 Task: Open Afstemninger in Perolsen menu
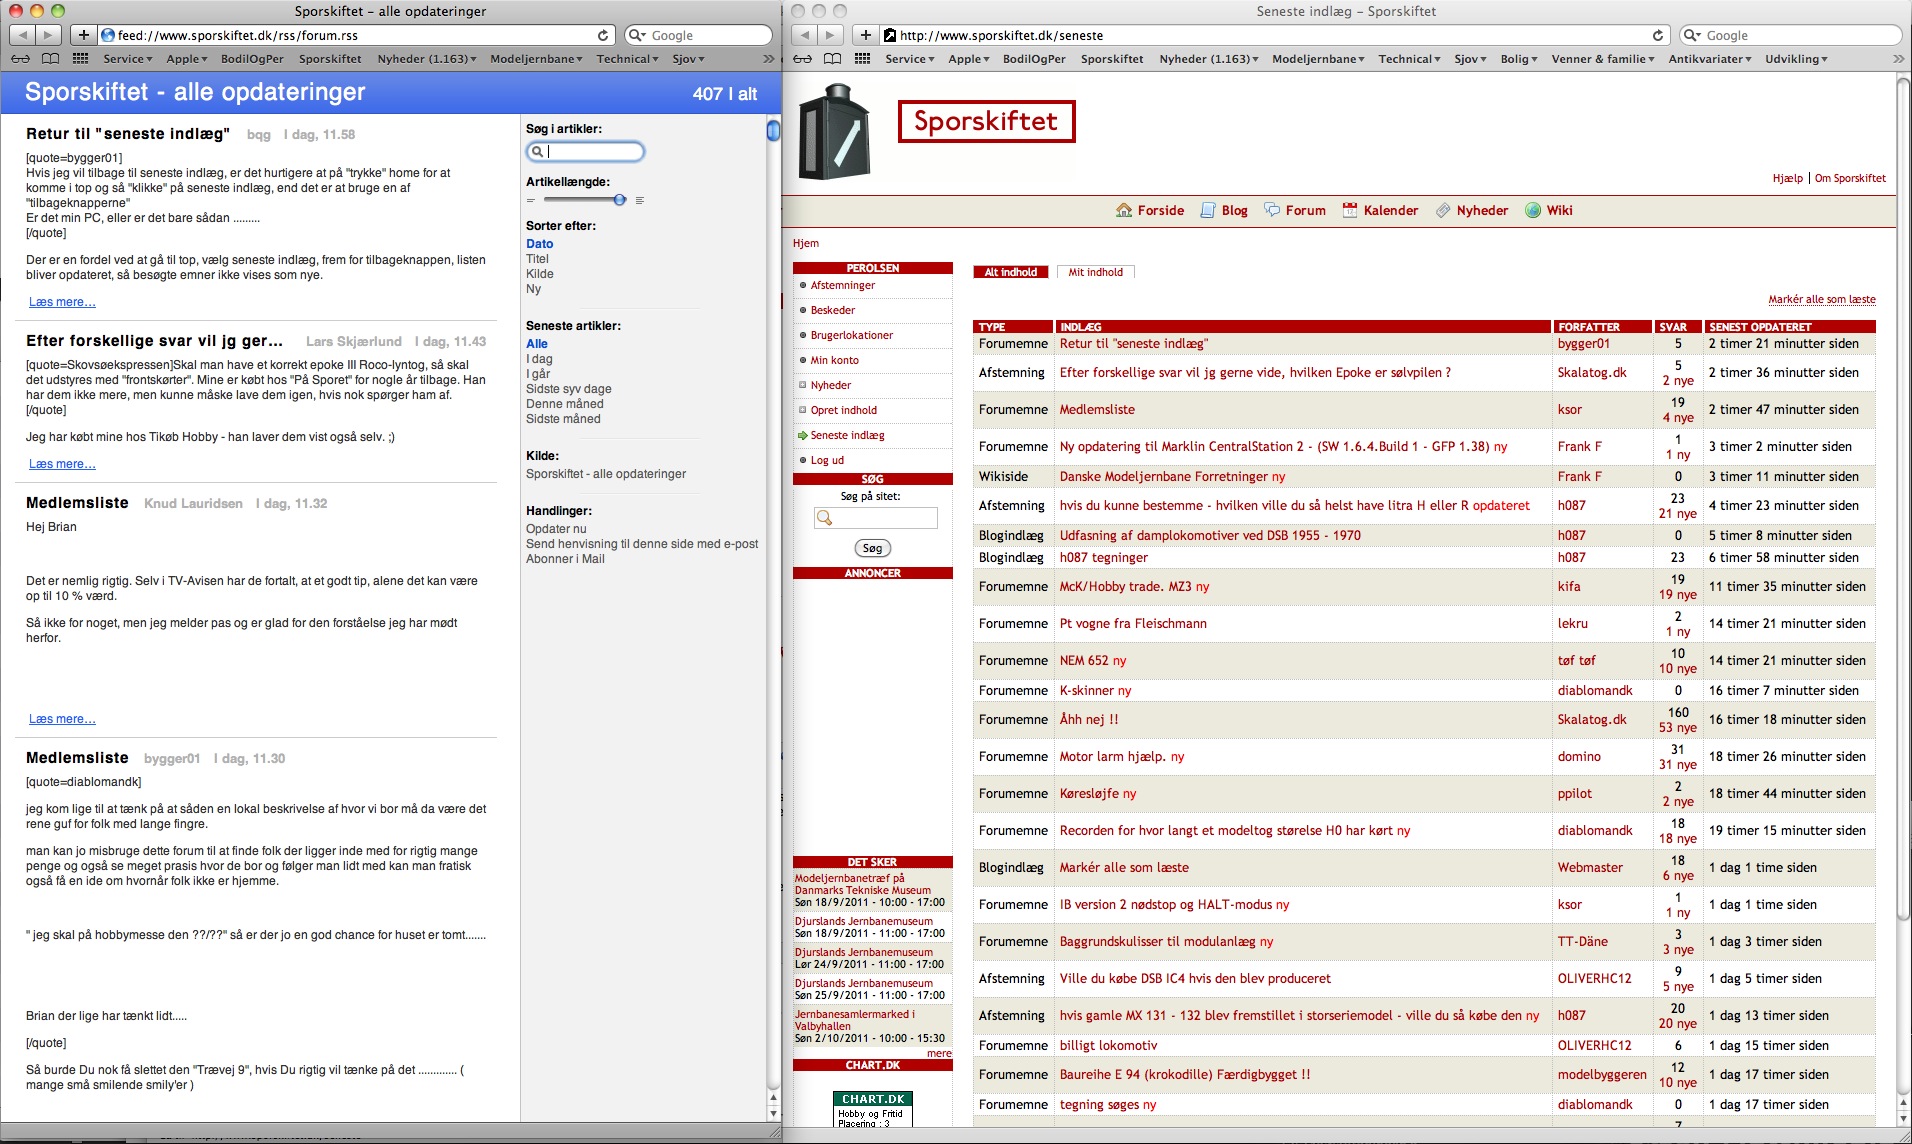click(843, 285)
